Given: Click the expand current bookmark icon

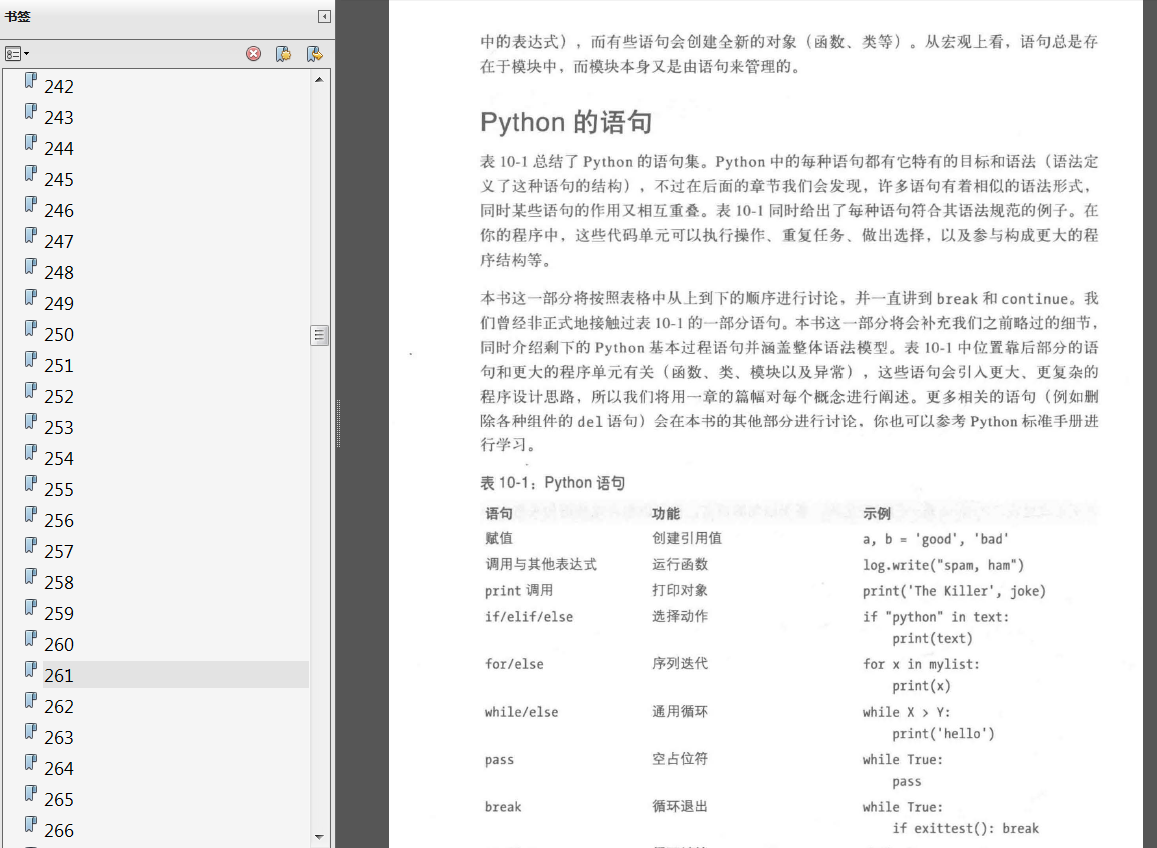Looking at the screenshot, I should tap(314, 54).
